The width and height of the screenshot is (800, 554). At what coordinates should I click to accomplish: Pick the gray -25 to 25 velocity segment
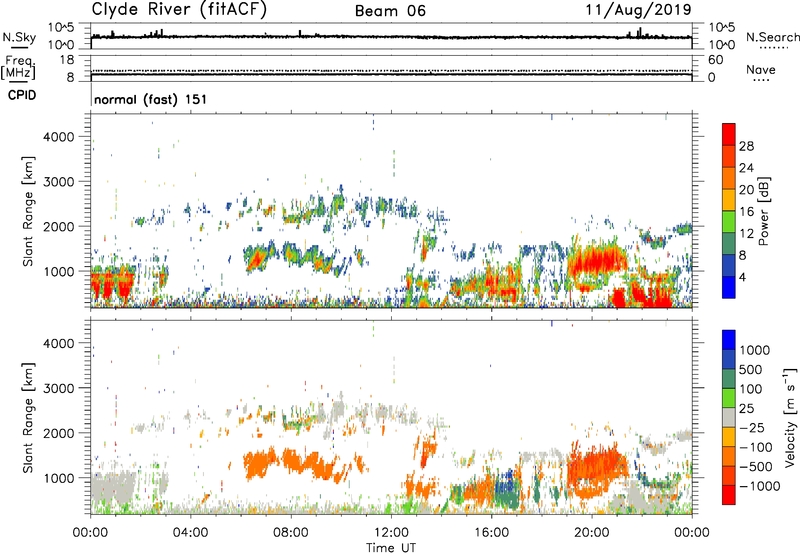pos(729,417)
